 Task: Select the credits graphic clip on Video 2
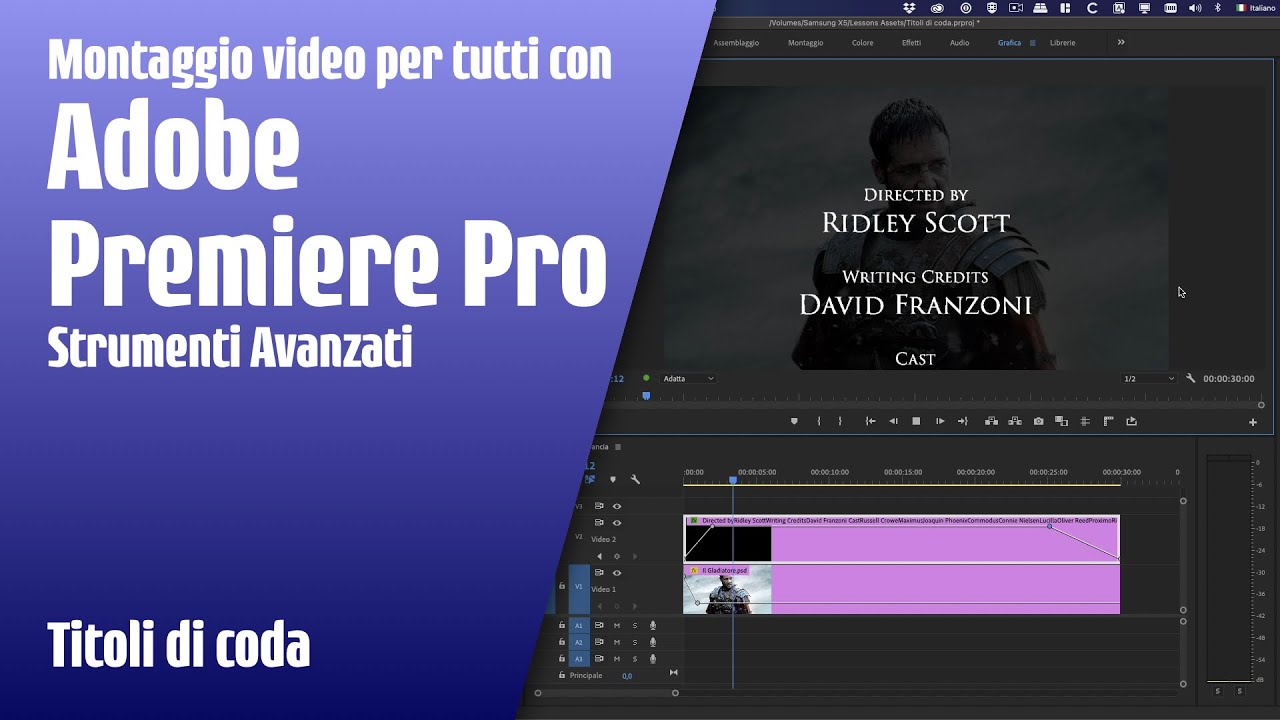901,539
